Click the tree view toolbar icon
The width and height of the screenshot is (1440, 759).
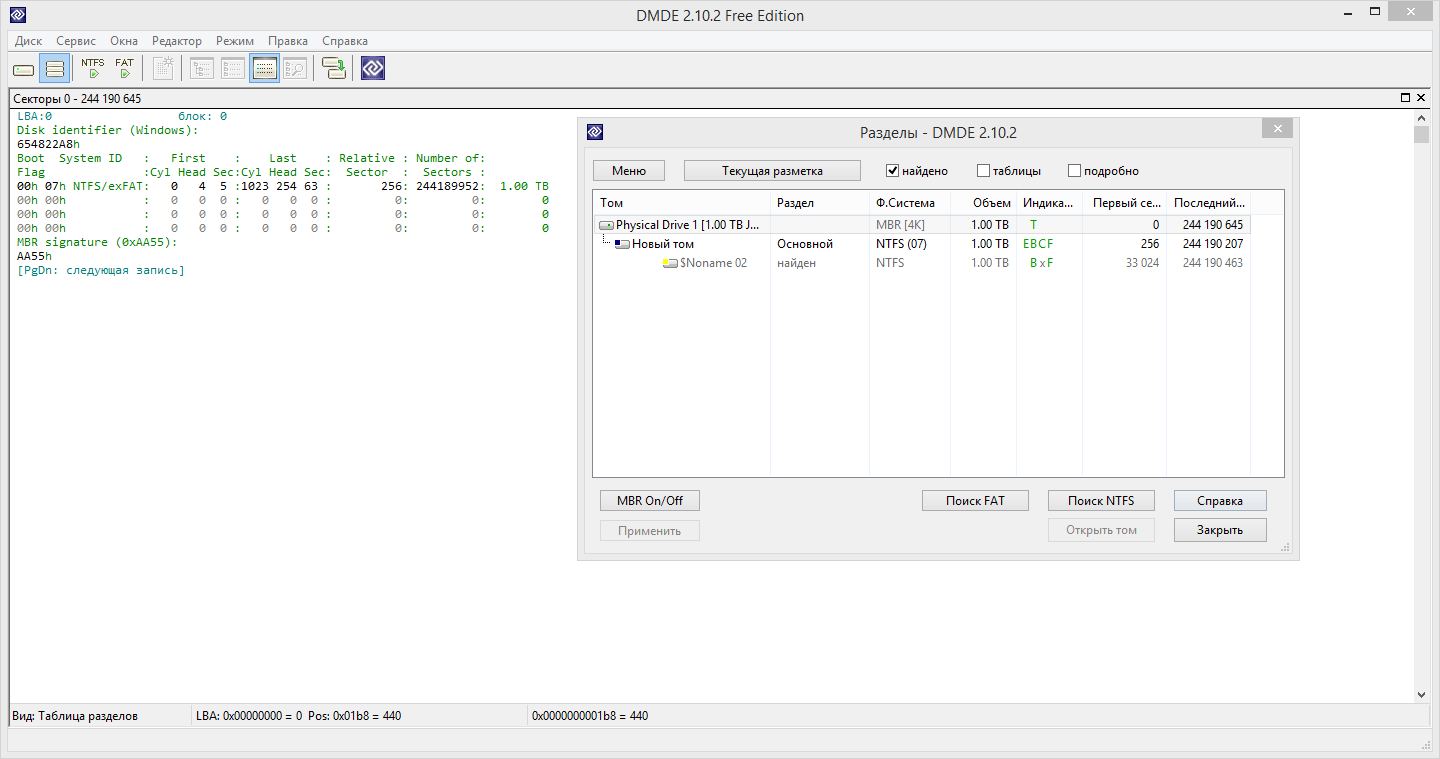tap(202, 69)
